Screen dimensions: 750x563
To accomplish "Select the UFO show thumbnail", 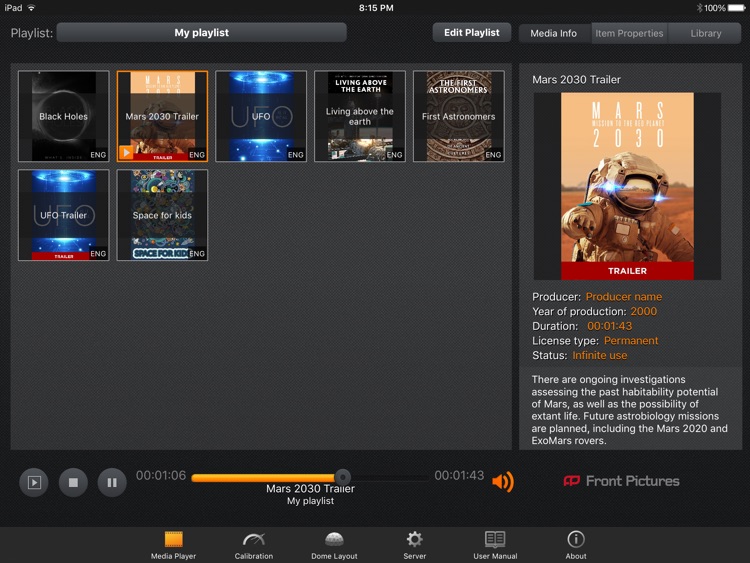I will pos(261,116).
